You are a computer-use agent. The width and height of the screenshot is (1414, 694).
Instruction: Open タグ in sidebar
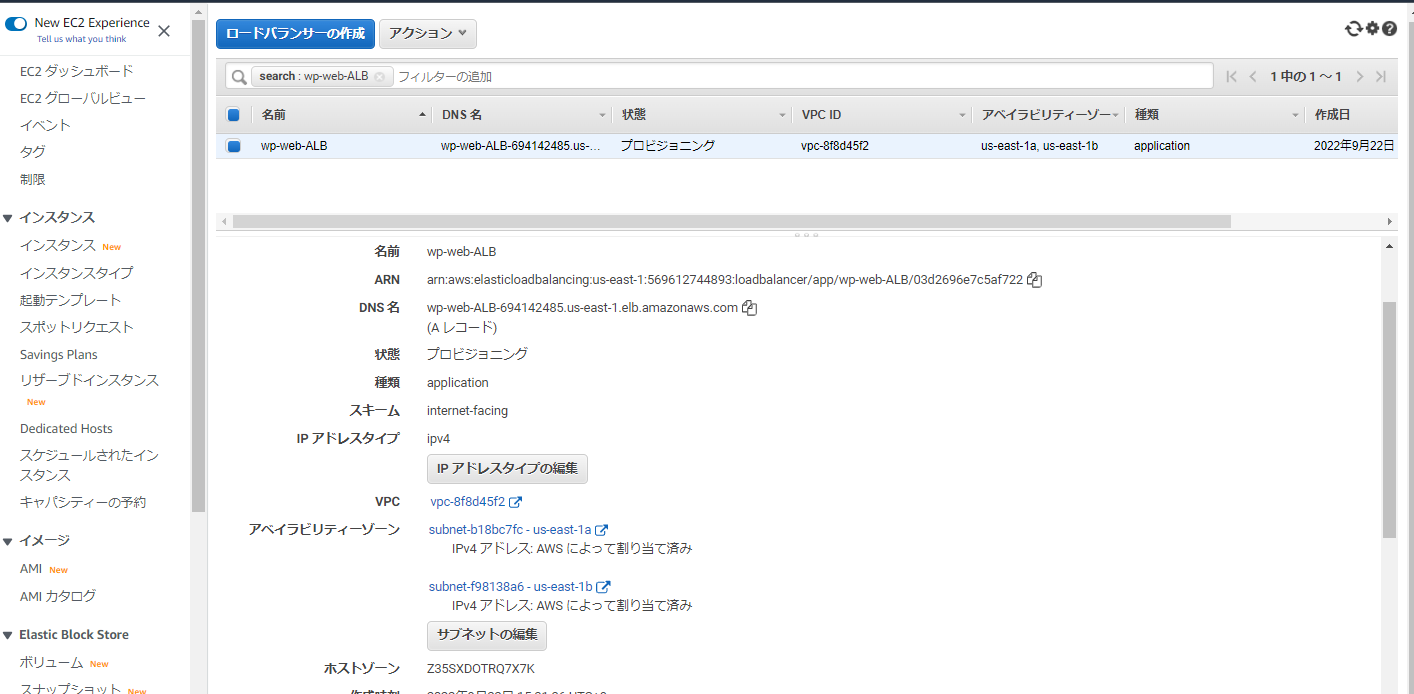32,152
